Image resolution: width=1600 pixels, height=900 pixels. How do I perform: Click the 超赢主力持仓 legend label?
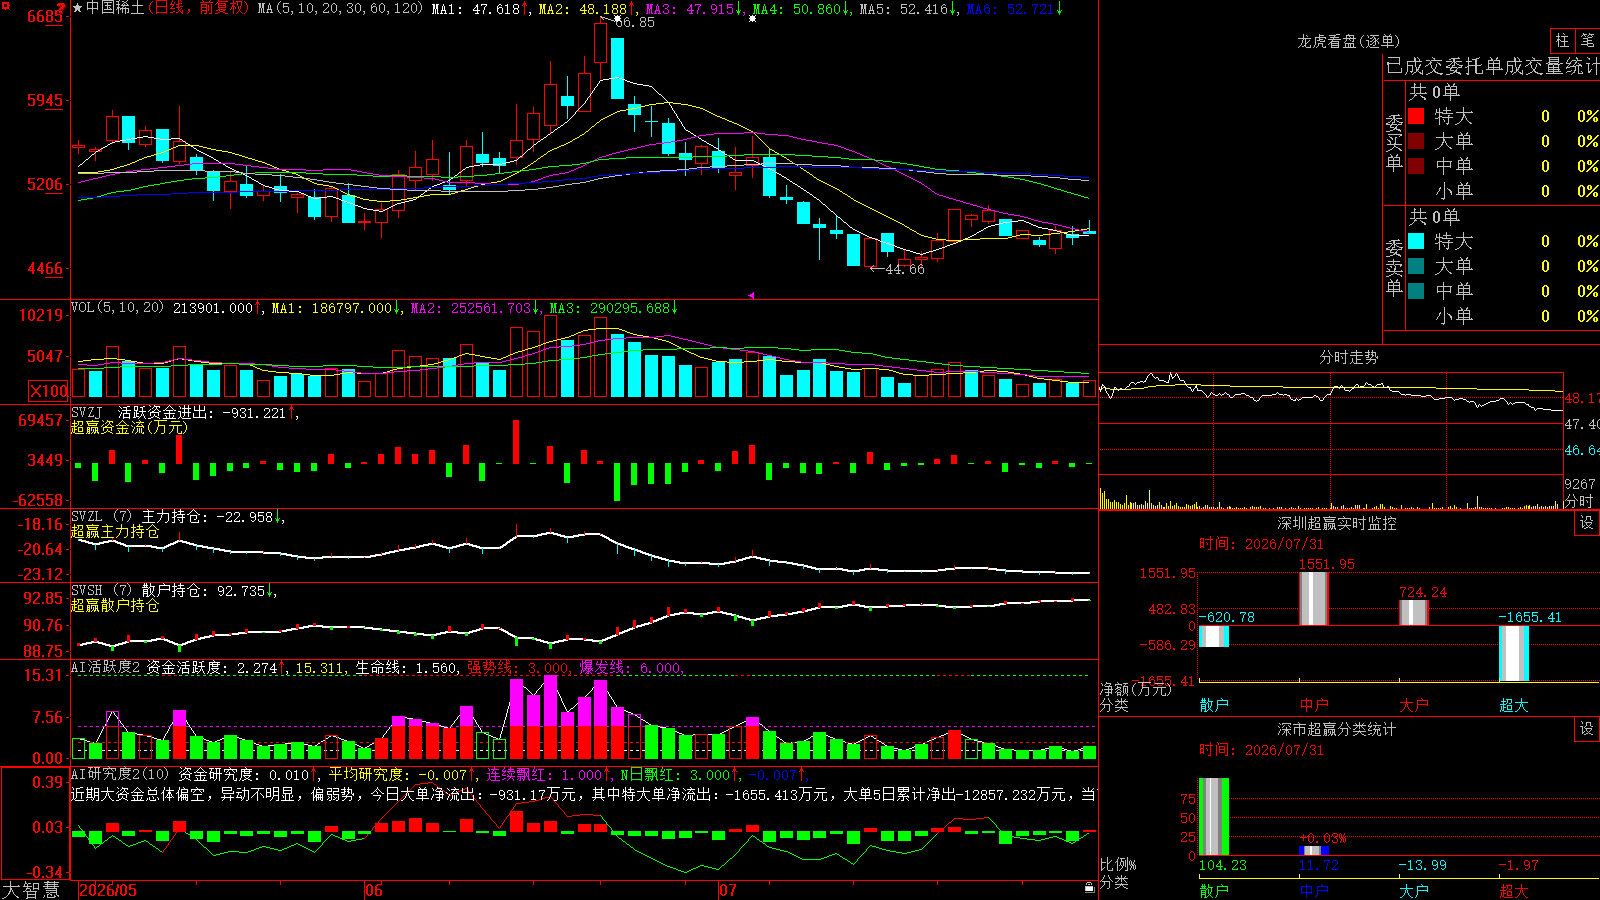[x=115, y=531]
